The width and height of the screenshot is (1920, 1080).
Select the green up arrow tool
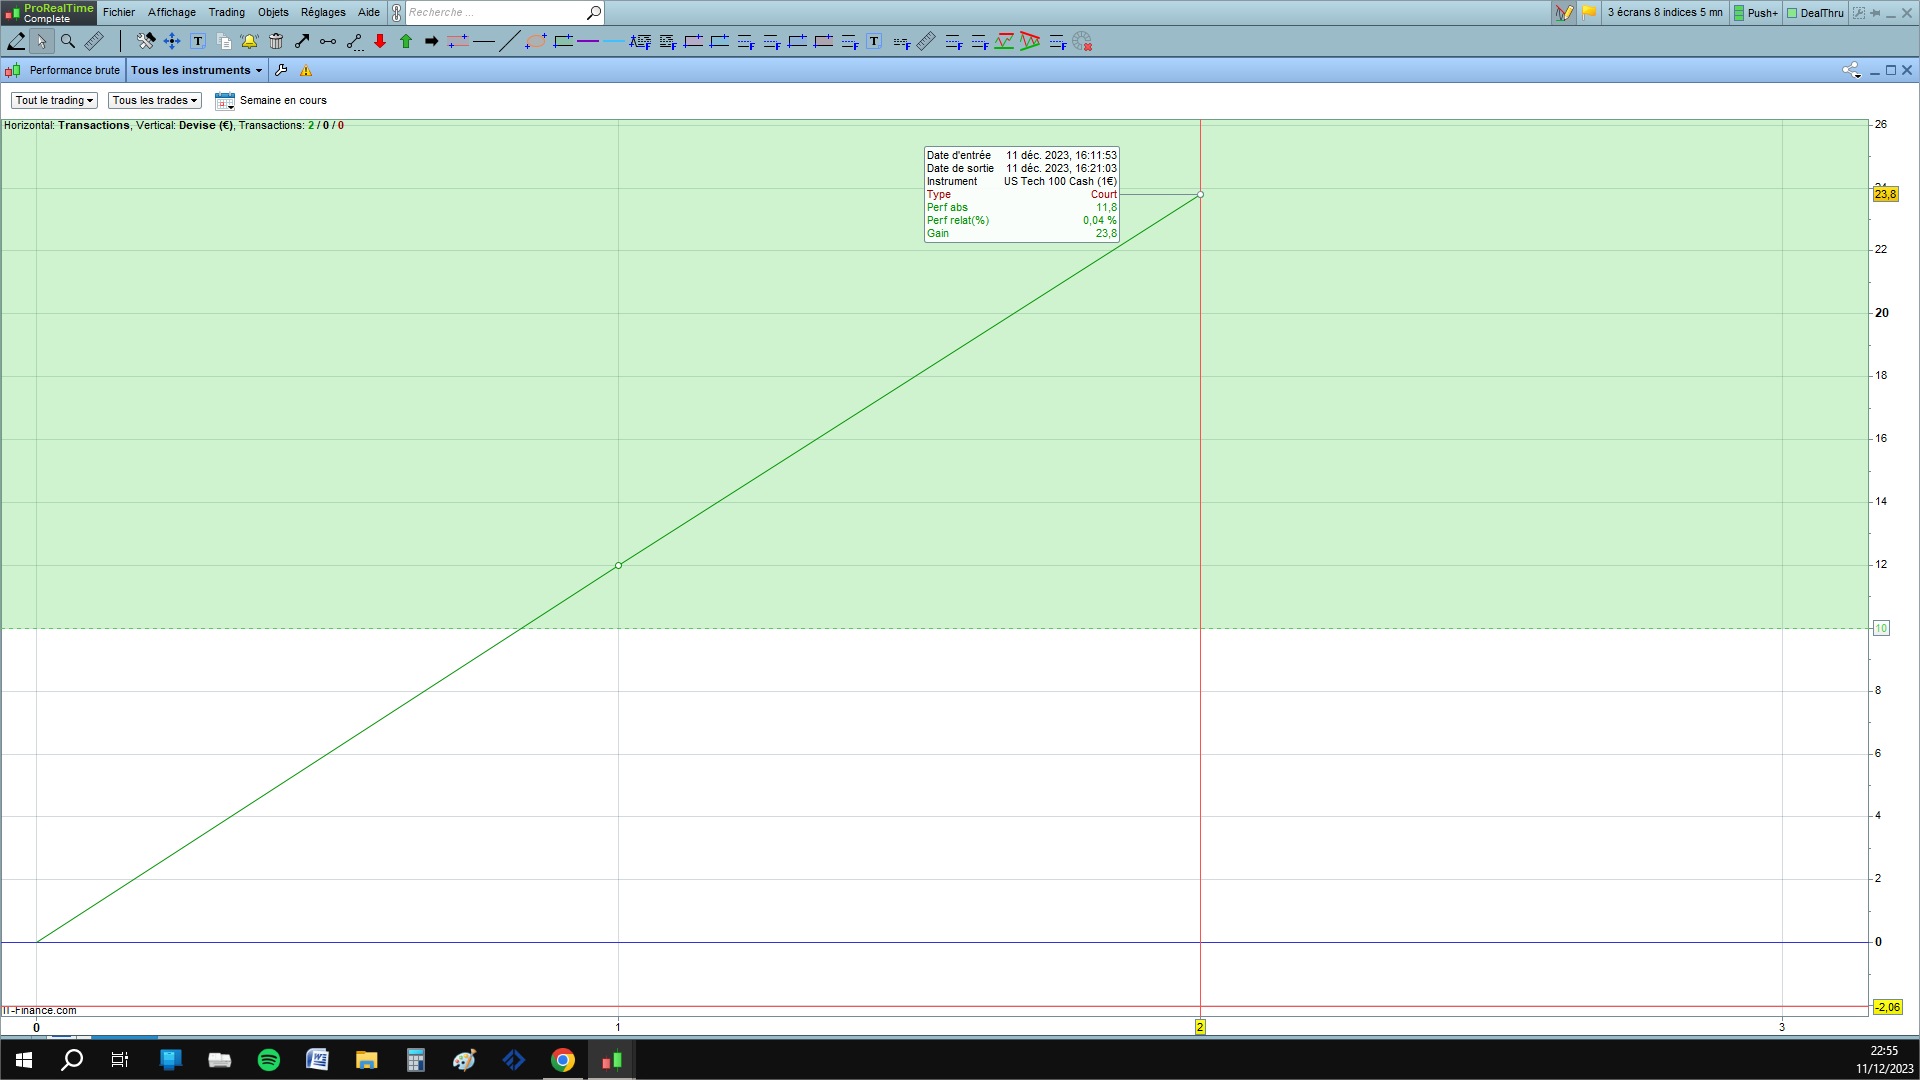click(x=406, y=41)
